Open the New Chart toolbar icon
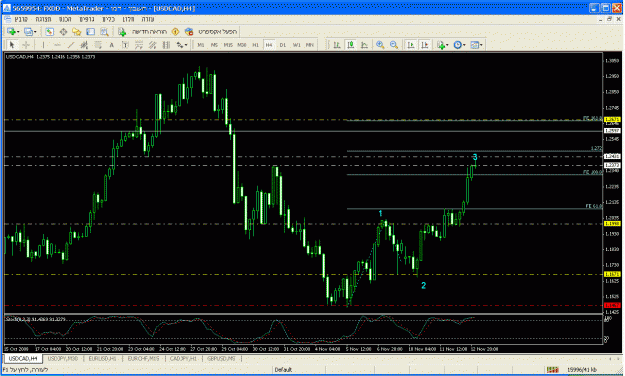 click(11, 31)
